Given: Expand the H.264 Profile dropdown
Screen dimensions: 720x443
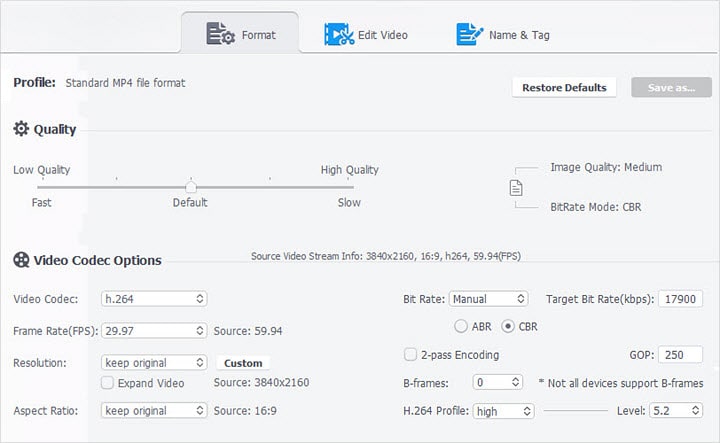Looking at the screenshot, I should [502, 410].
